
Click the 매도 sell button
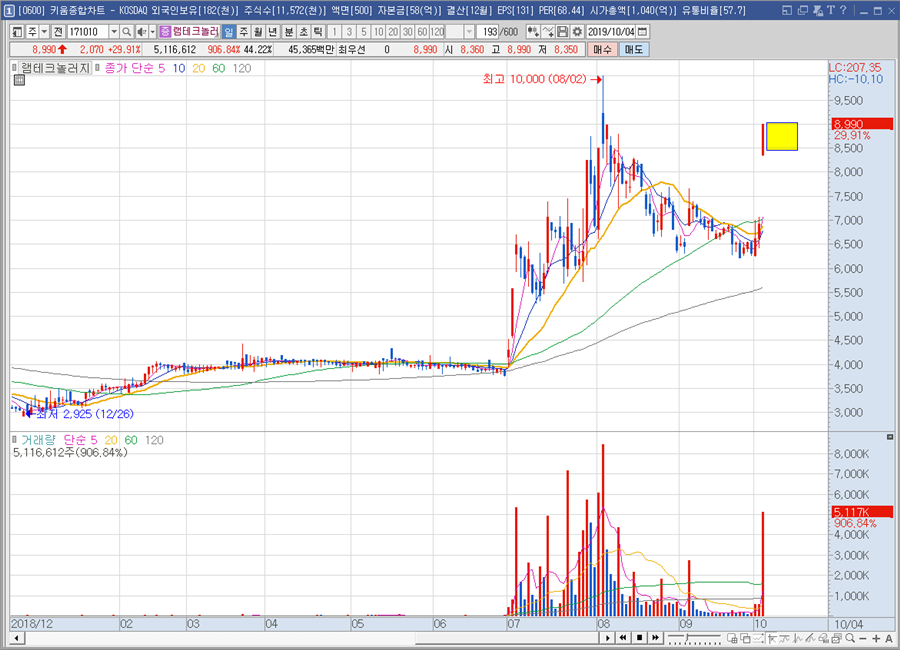click(634, 49)
